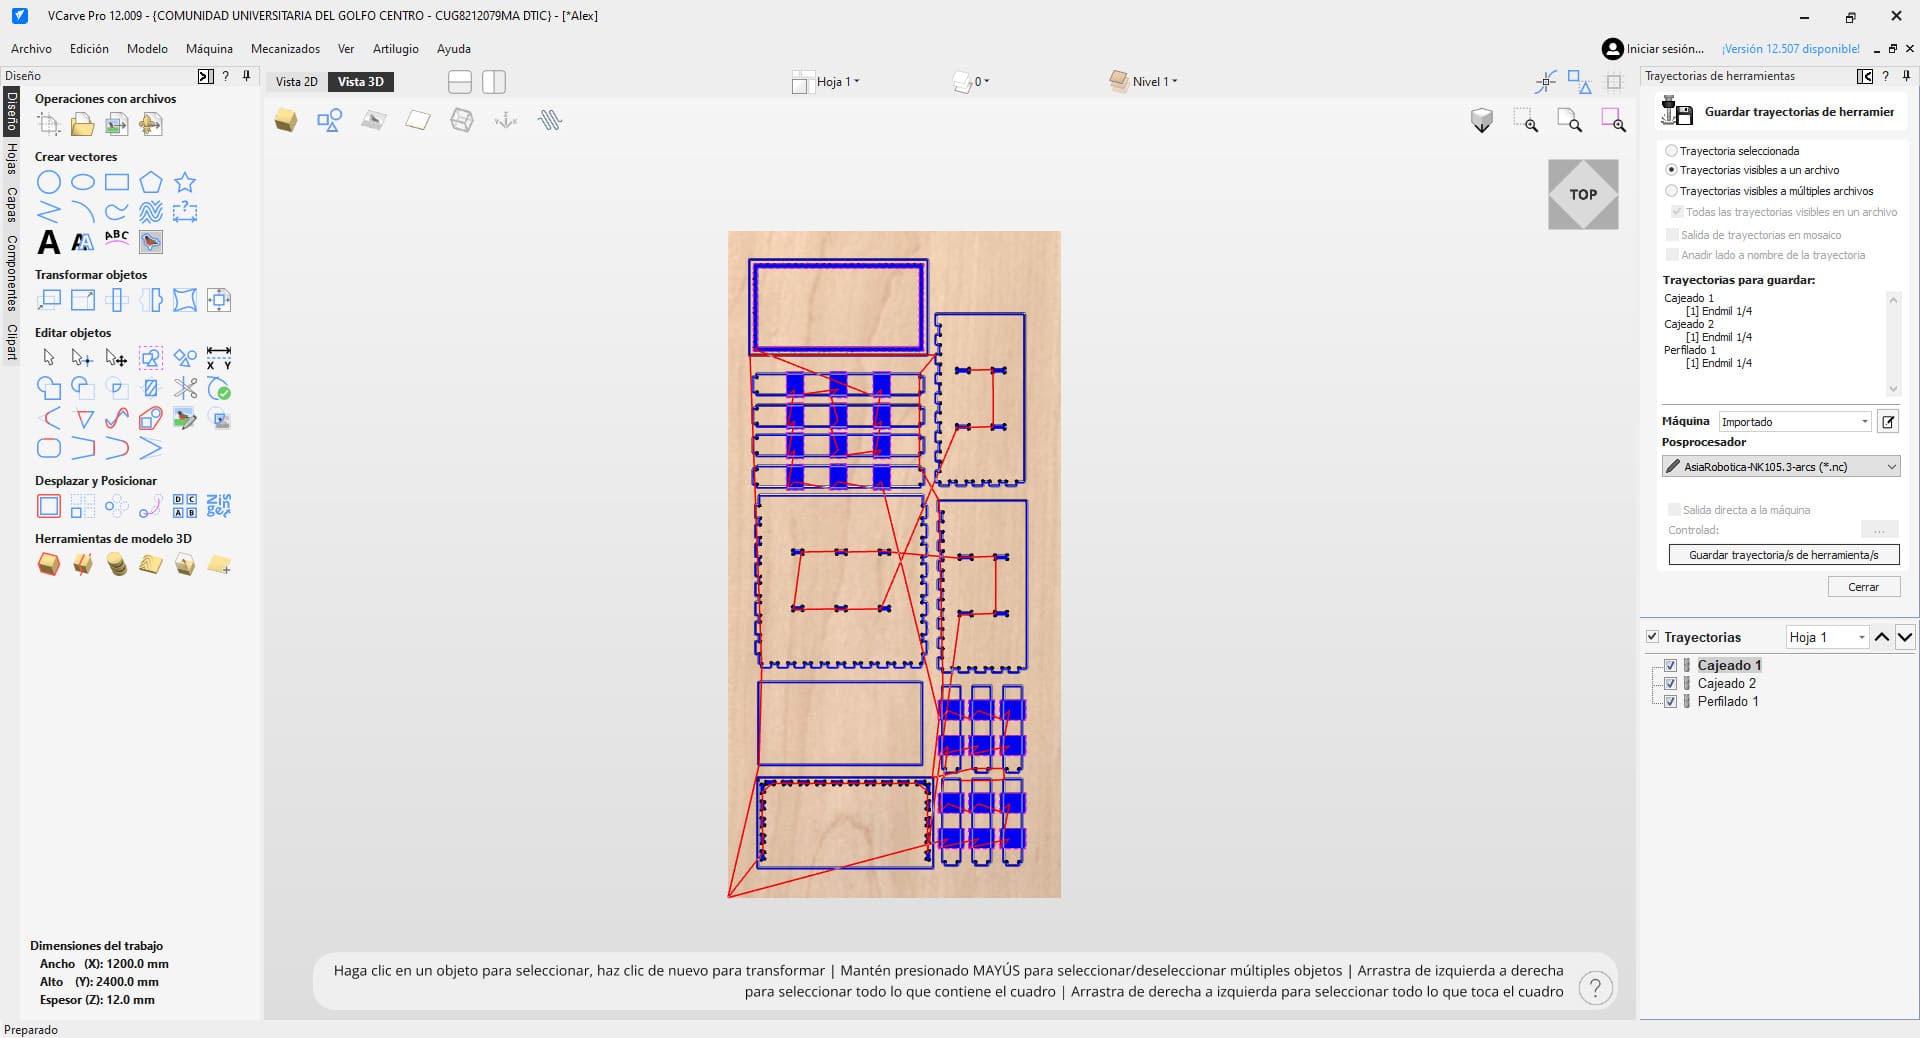This screenshot has width=1920, height=1038.
Task: Toggle the main Trayectorias visibility checkbox
Action: 1652,637
